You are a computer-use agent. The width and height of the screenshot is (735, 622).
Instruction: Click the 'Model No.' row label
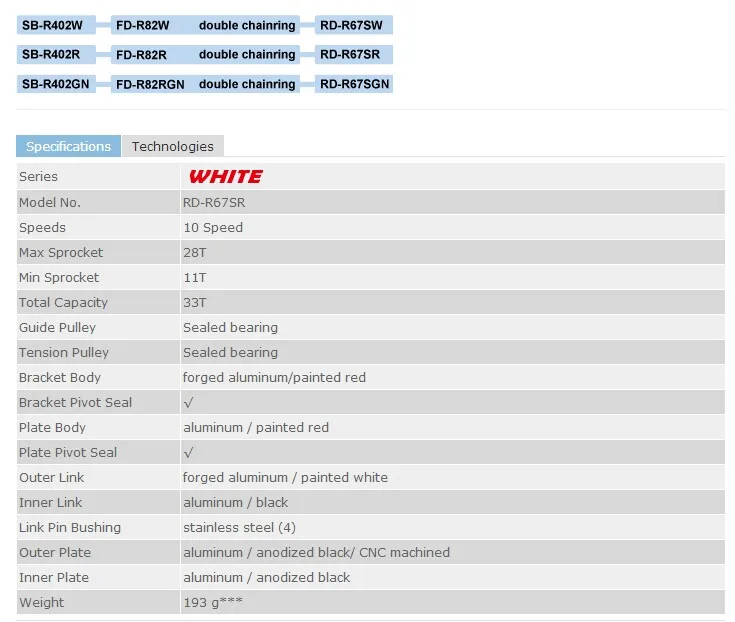click(50, 202)
